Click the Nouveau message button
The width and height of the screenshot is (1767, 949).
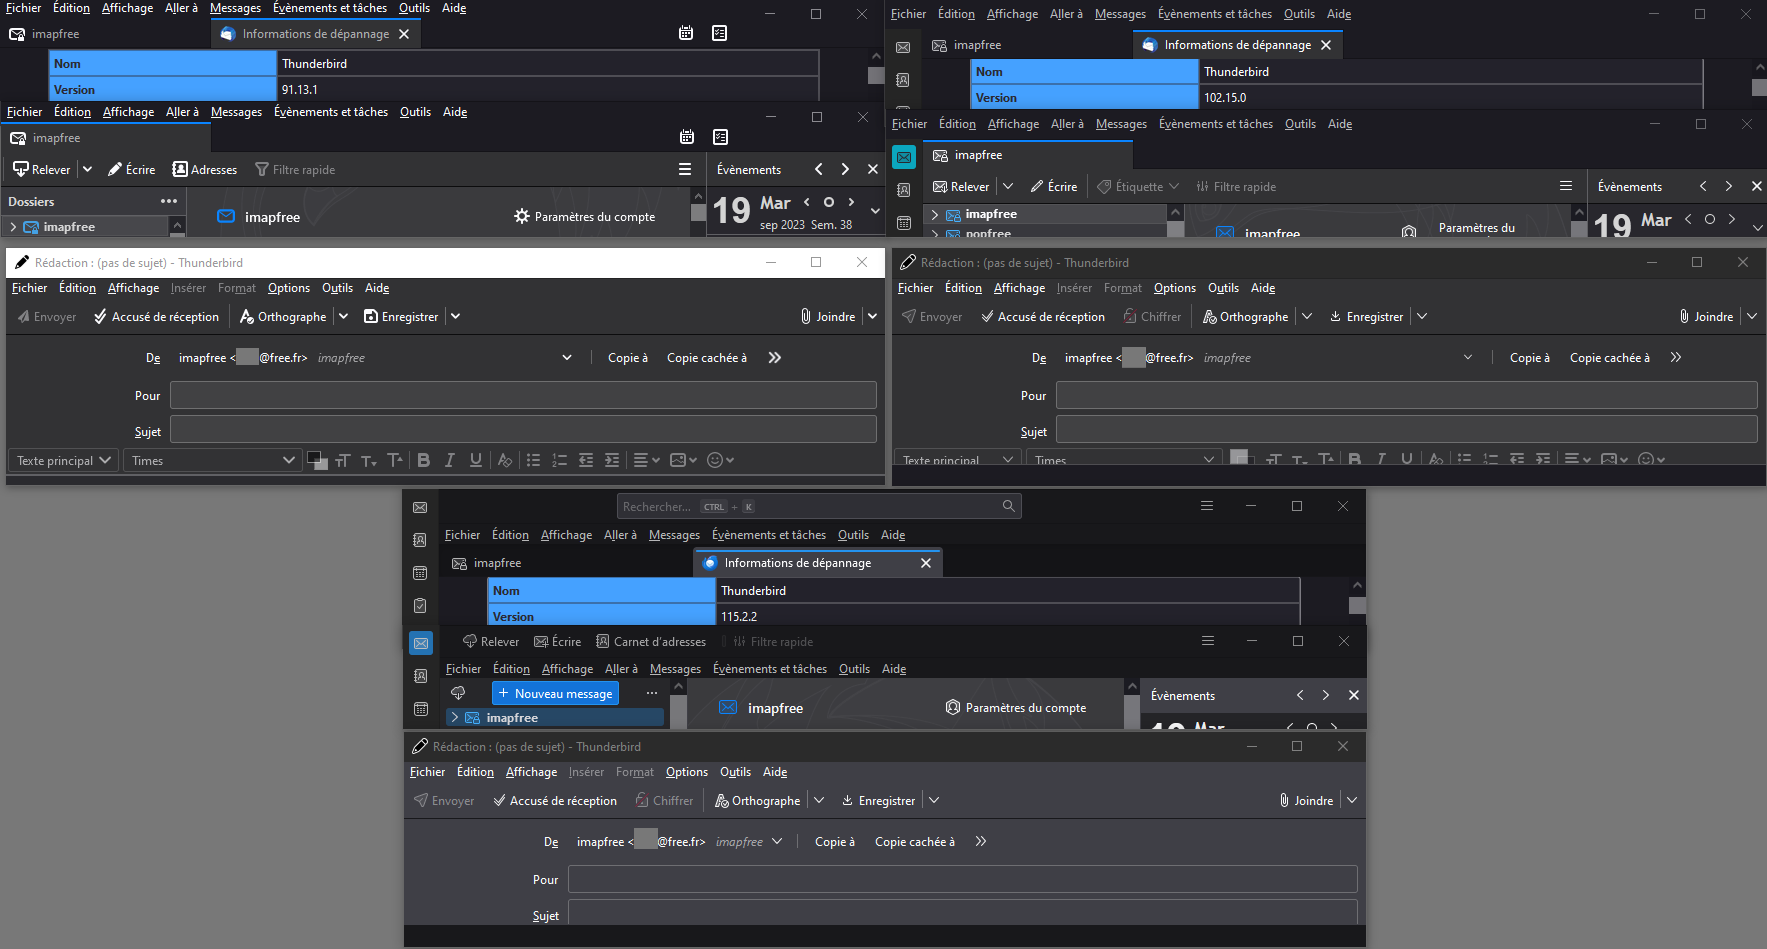(x=555, y=693)
